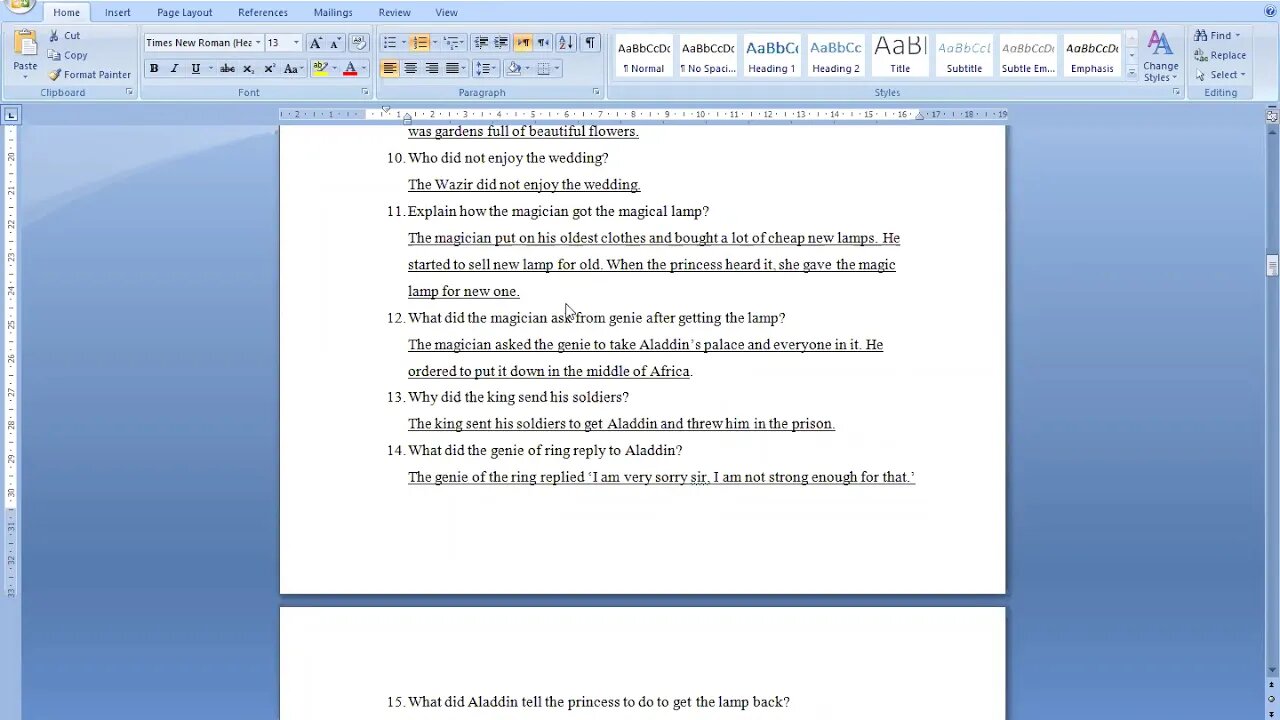This screenshot has height=720, width=1280.
Task: Click the line spacing icon
Action: click(482, 68)
